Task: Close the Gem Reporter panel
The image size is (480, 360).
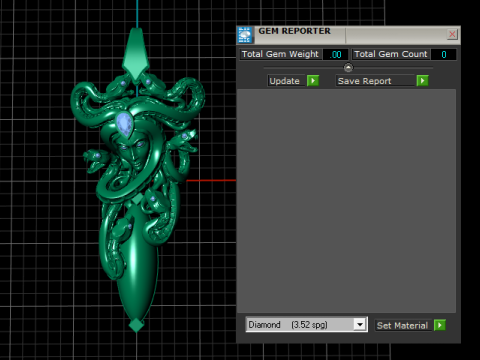Action: click(x=452, y=34)
